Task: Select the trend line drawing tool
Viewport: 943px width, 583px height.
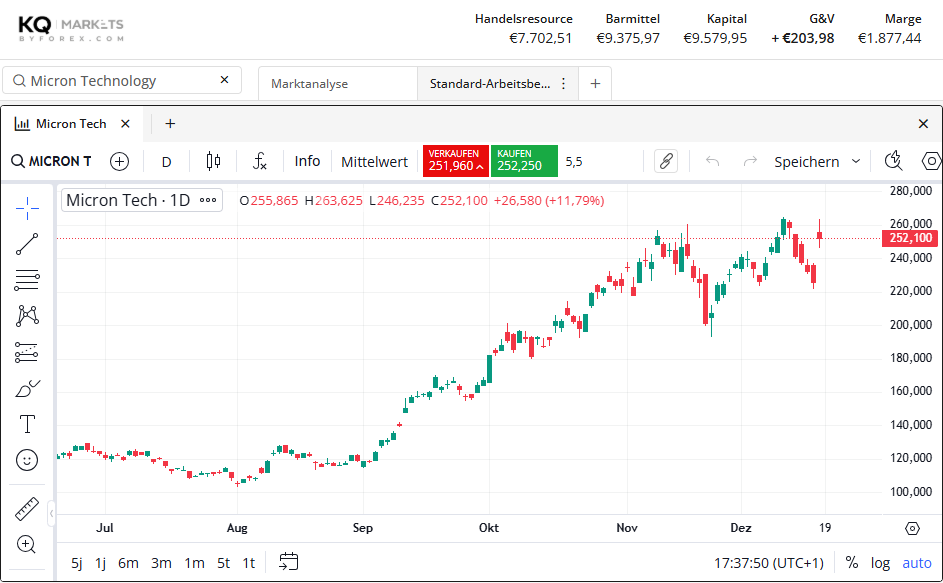Action: 27,243
